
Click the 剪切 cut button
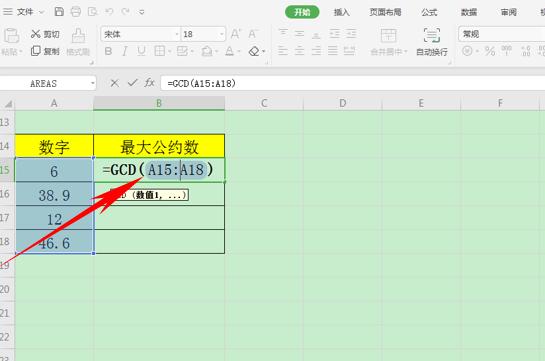point(45,34)
